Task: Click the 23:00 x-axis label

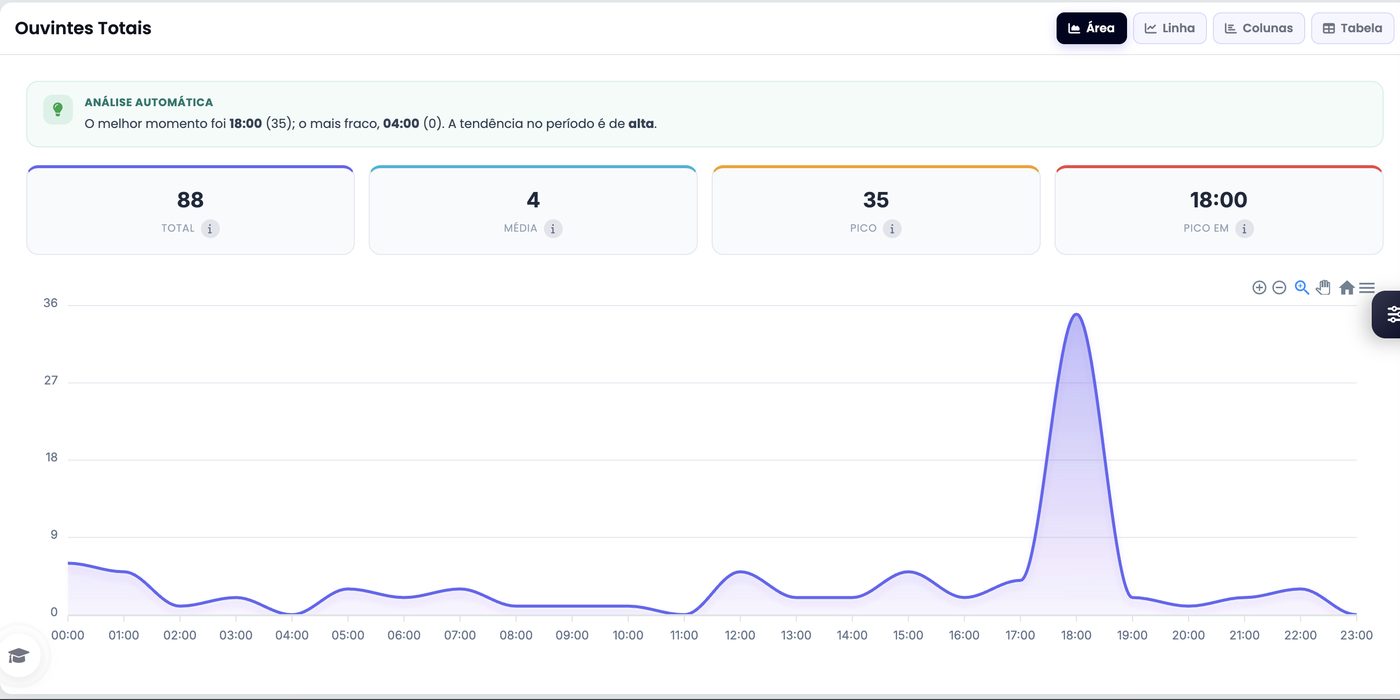Action: [x=1357, y=635]
